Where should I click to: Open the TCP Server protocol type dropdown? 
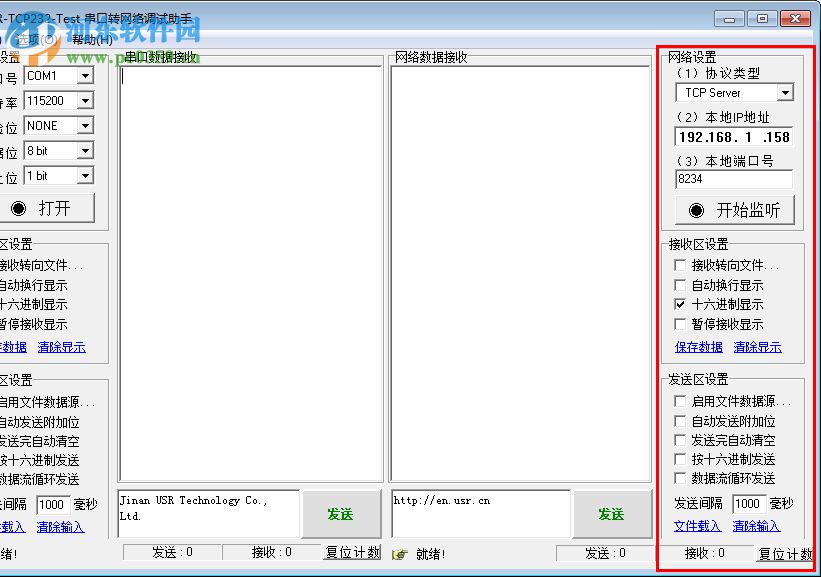734,92
